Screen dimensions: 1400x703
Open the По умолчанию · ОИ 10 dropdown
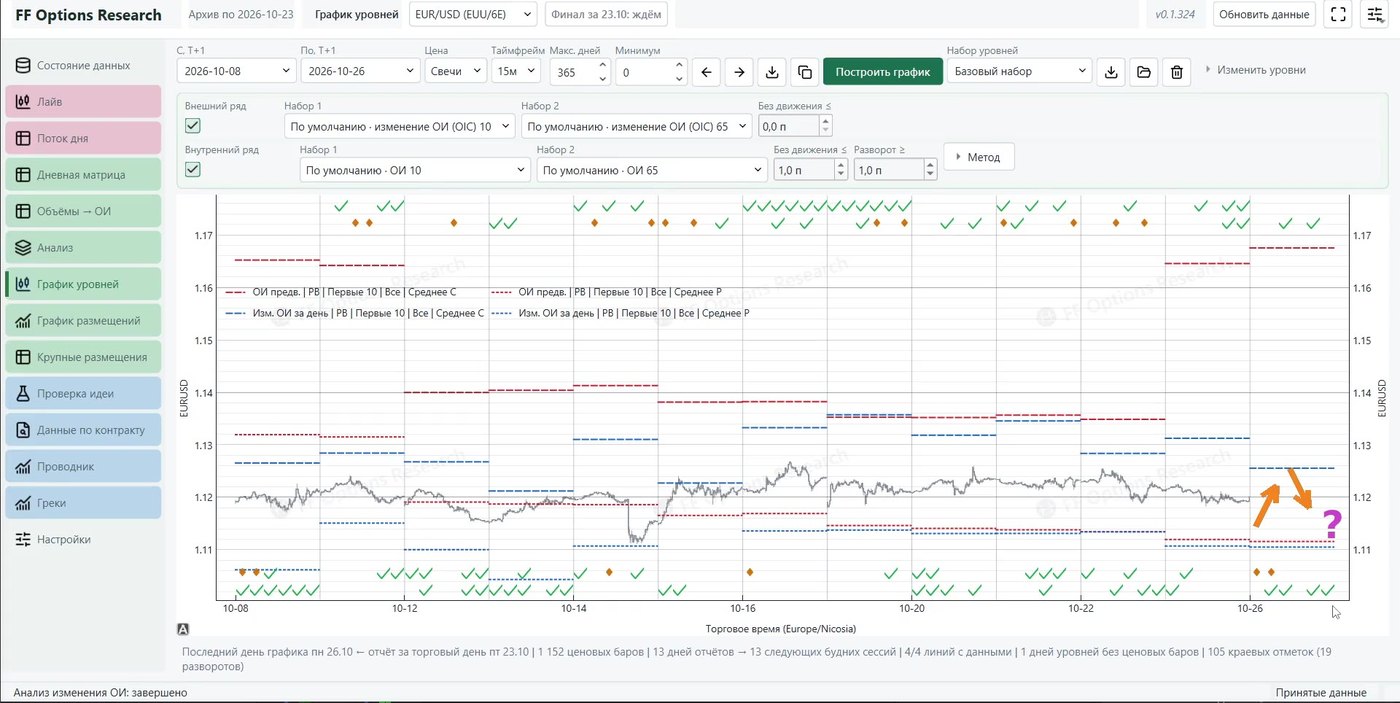tap(415, 170)
